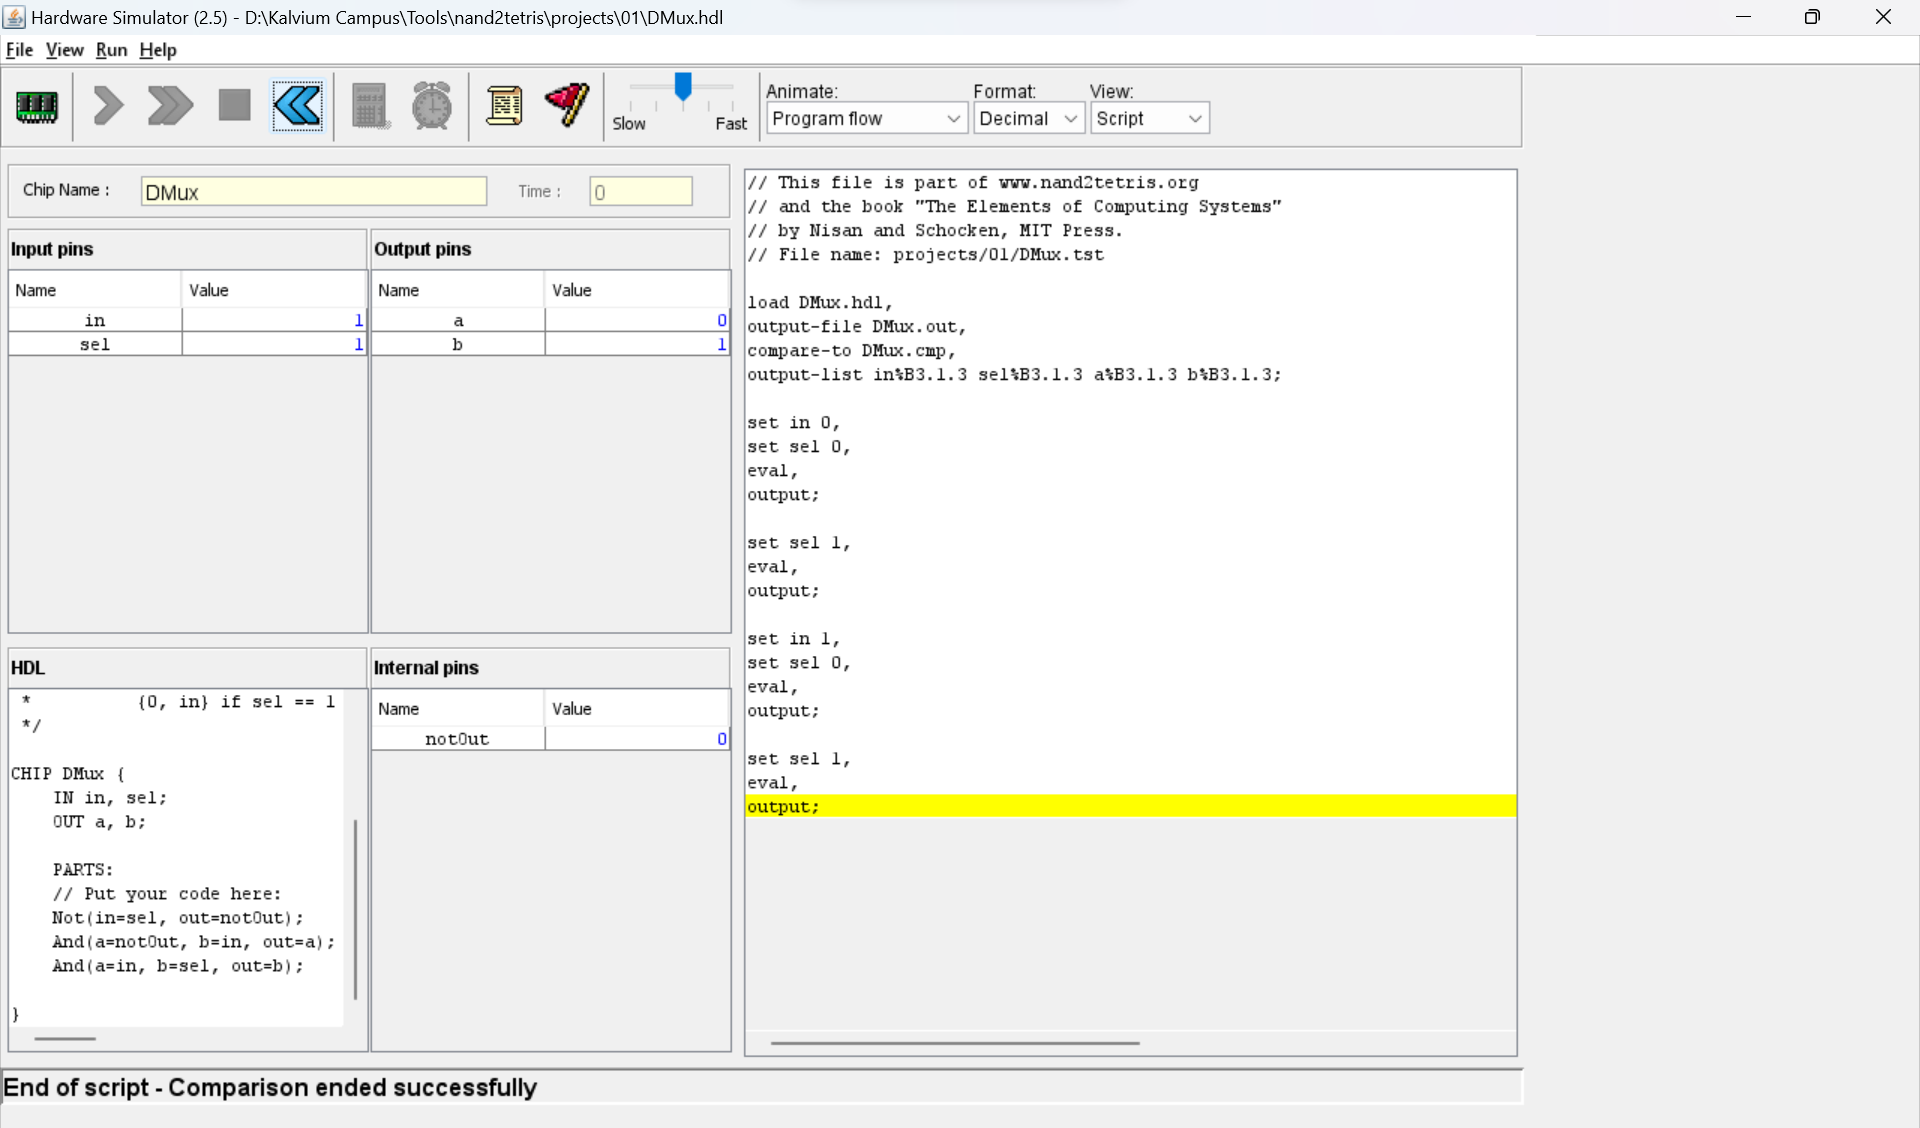Click inside the Chip Name field showing DMux
This screenshot has width=1920, height=1128.
coord(313,191)
